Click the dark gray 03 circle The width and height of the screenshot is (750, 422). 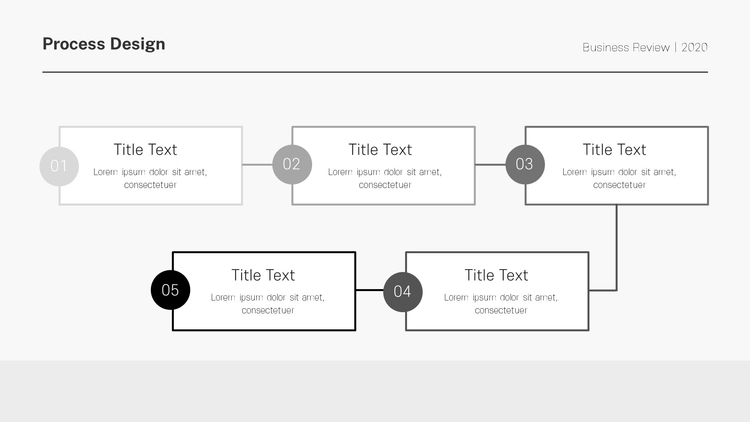coord(525,164)
